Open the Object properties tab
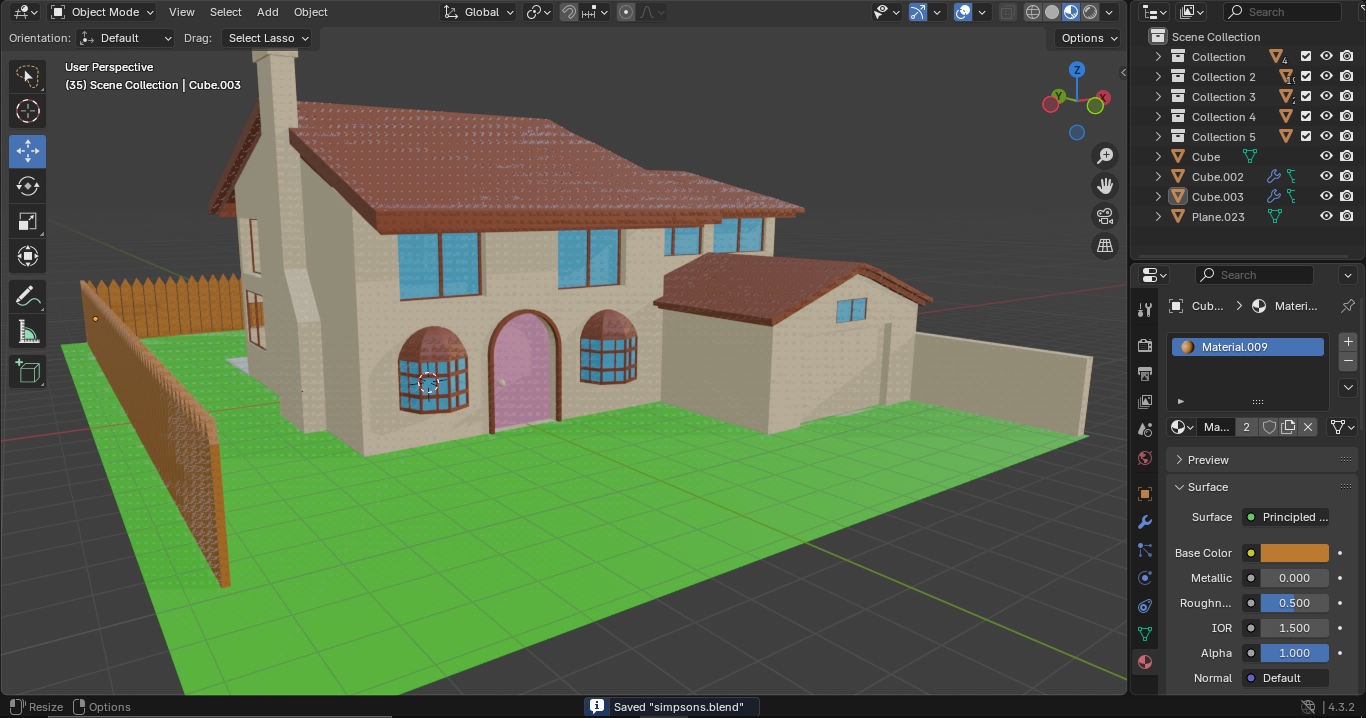Screen dimensions: 1366x718 (1146, 494)
